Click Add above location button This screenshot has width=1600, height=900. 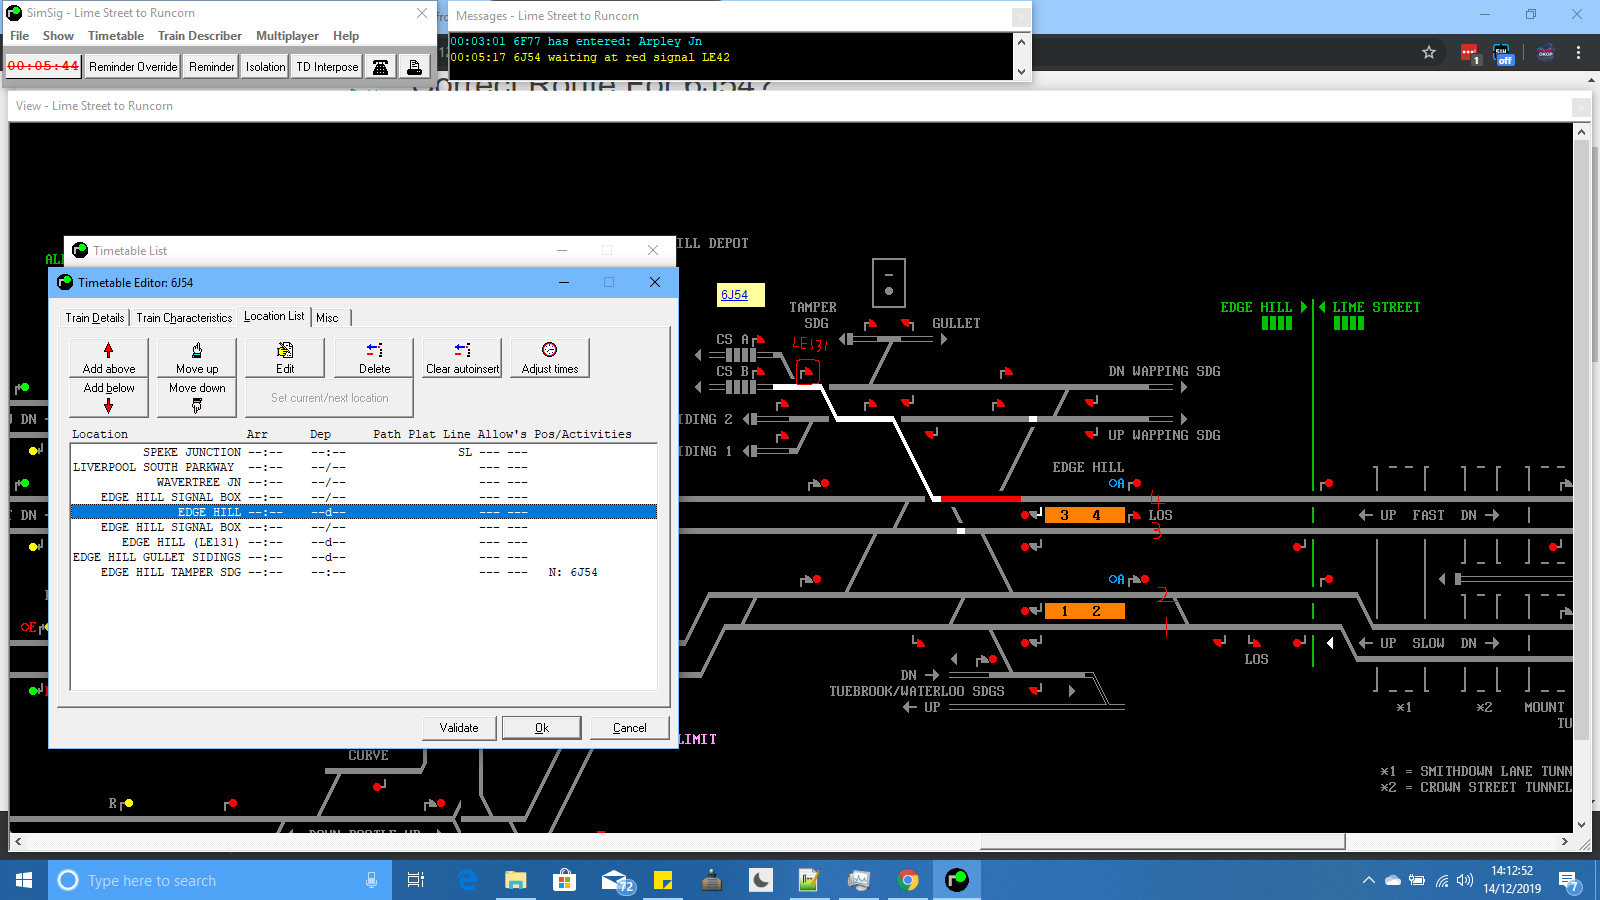[109, 357]
